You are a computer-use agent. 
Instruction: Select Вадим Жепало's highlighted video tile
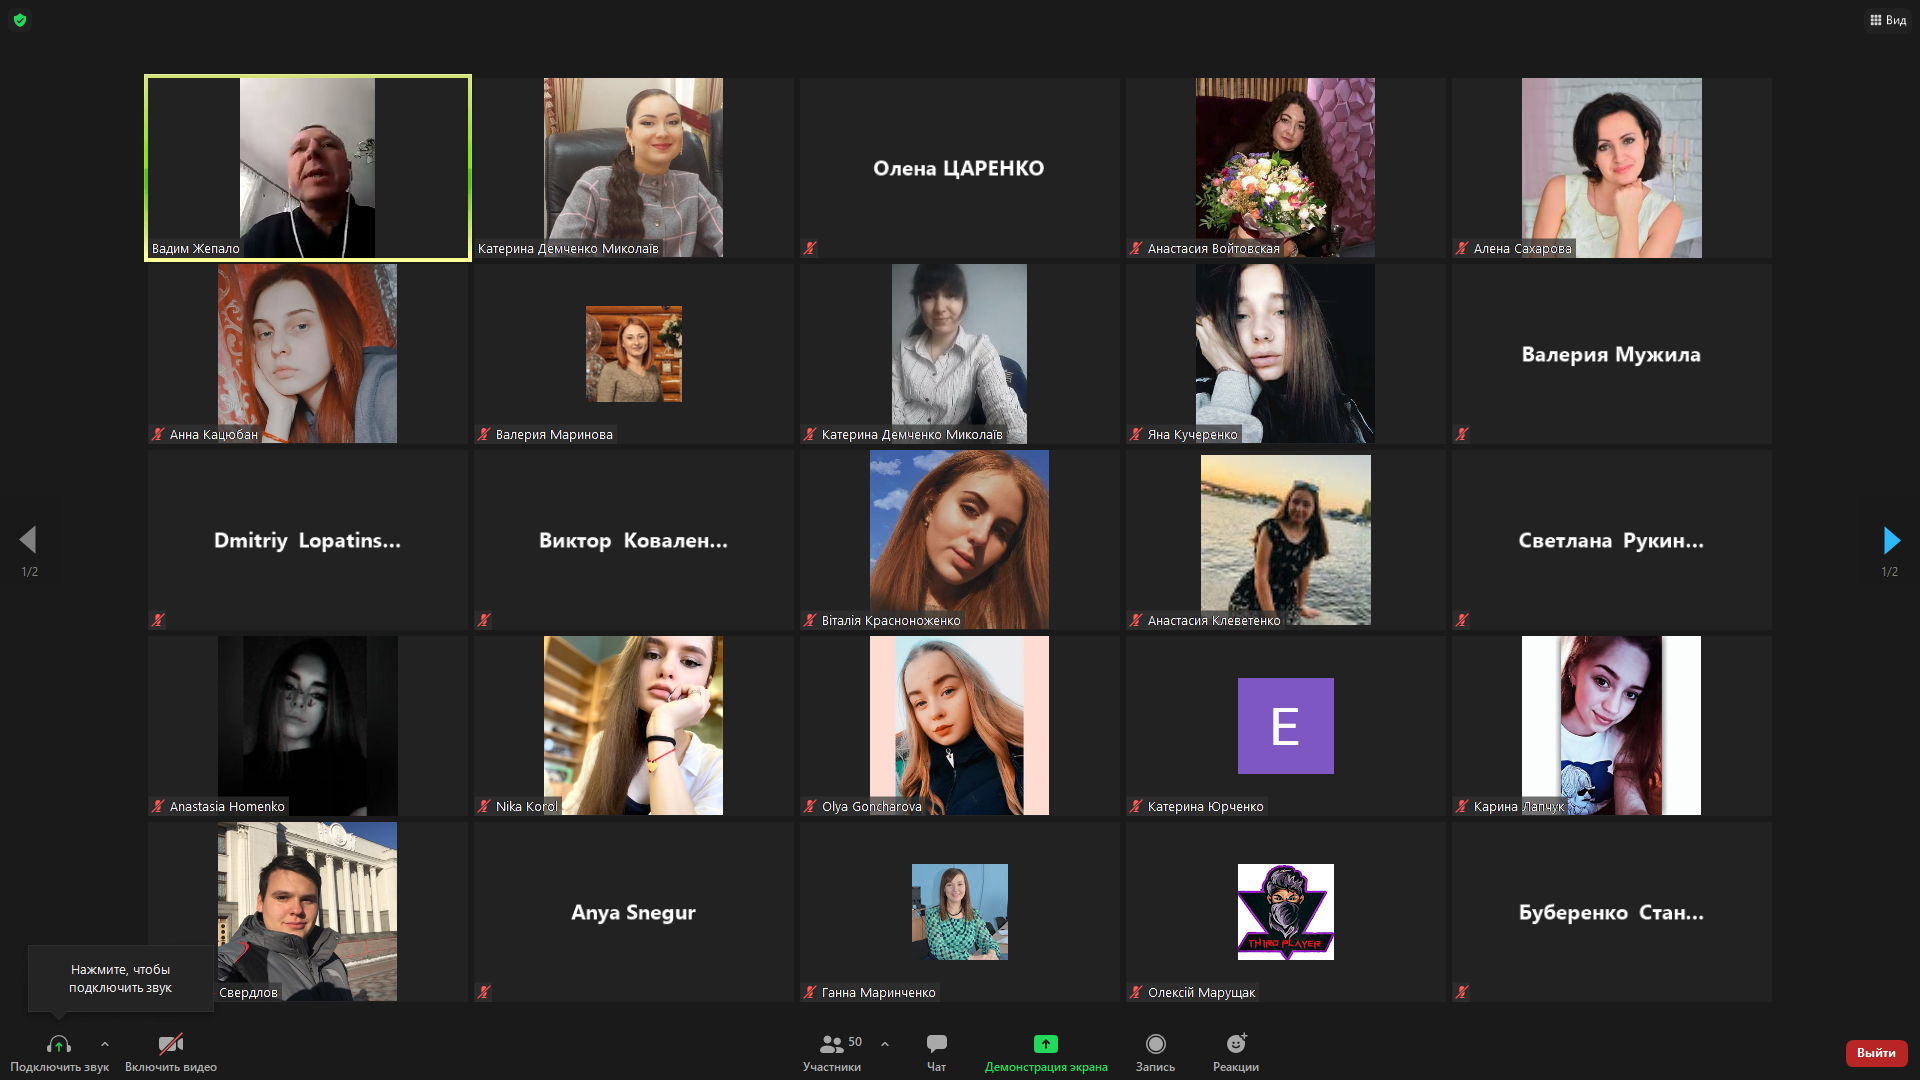coord(307,168)
